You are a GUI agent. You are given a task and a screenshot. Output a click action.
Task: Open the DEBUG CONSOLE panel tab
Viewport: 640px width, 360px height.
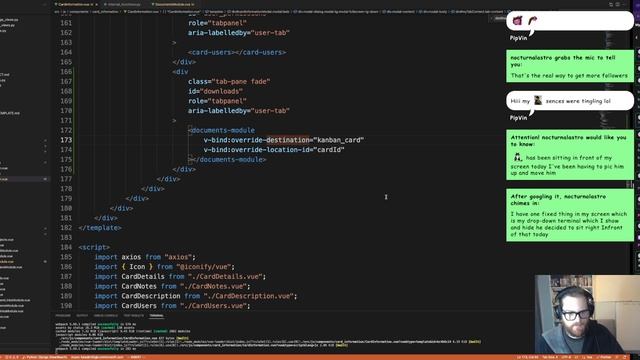click(106, 316)
